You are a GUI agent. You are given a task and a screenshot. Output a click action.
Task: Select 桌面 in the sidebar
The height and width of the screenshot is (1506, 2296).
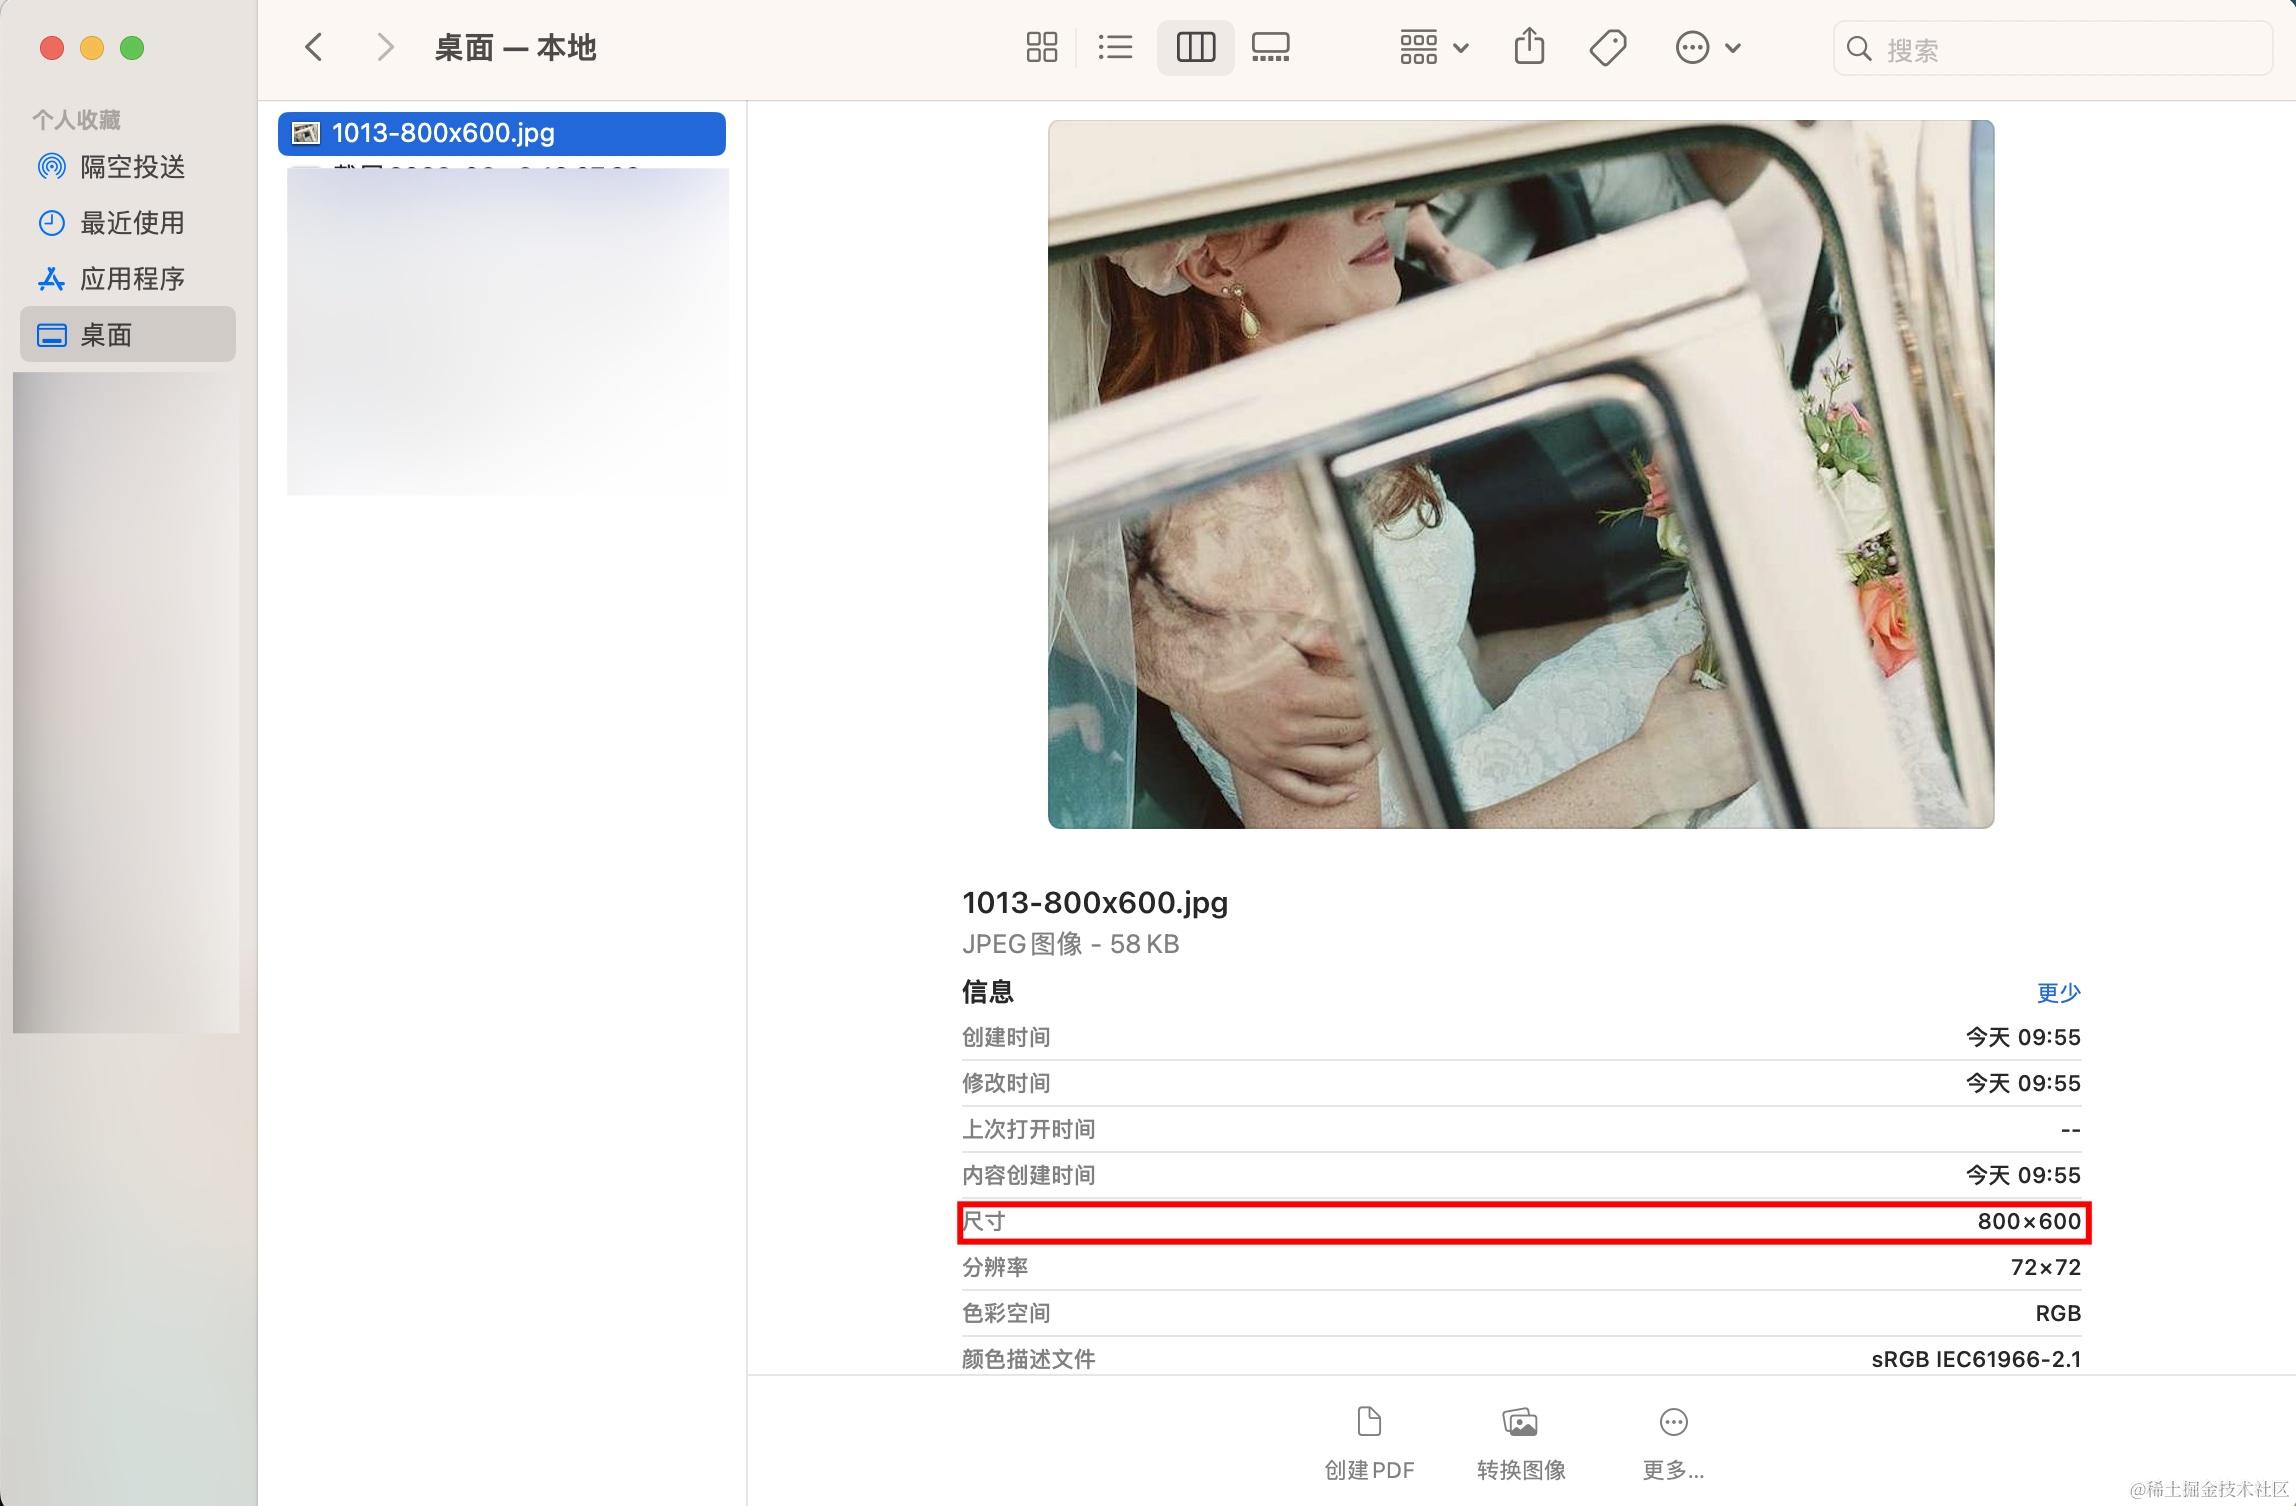coord(128,334)
